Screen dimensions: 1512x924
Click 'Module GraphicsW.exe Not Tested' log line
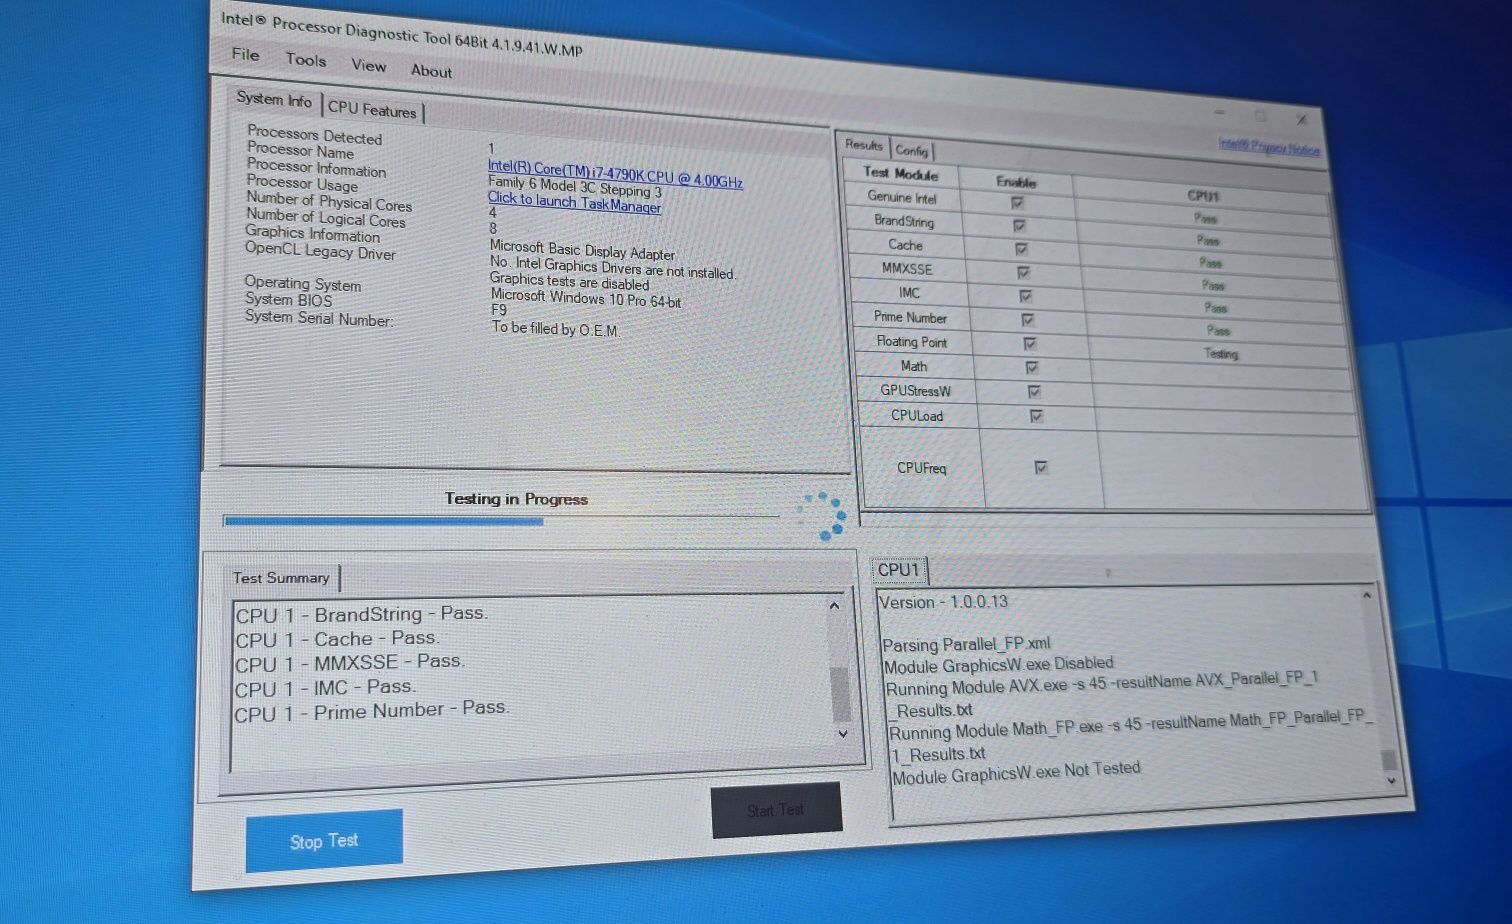point(1015,772)
